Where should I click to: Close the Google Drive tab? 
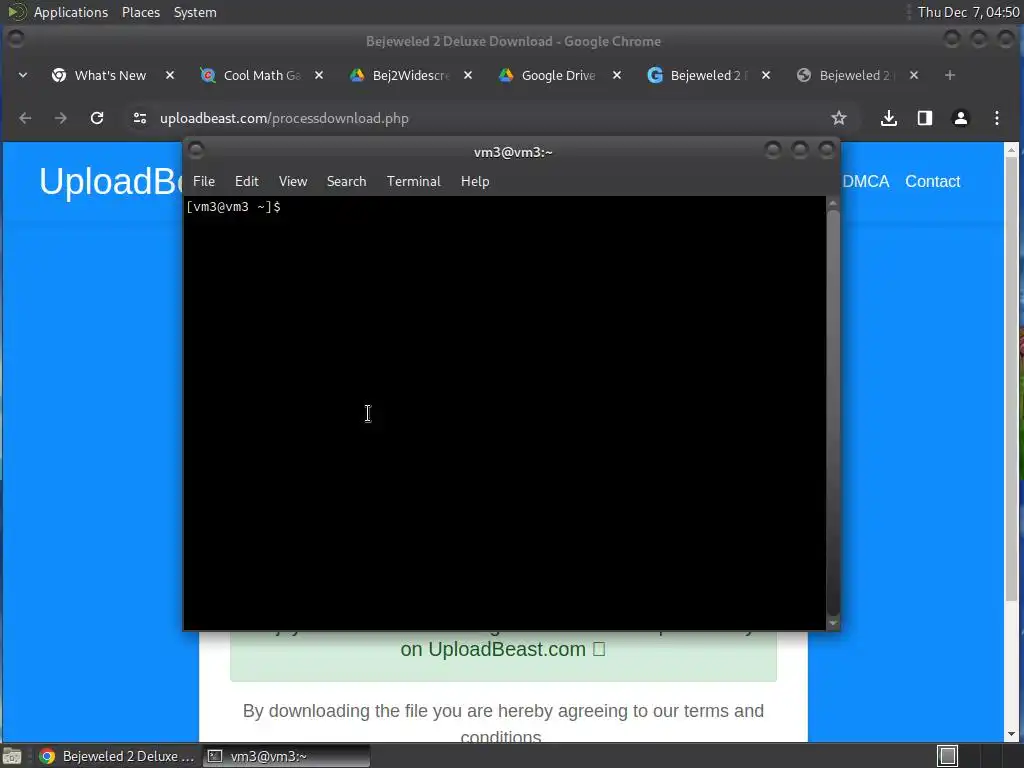coord(616,75)
